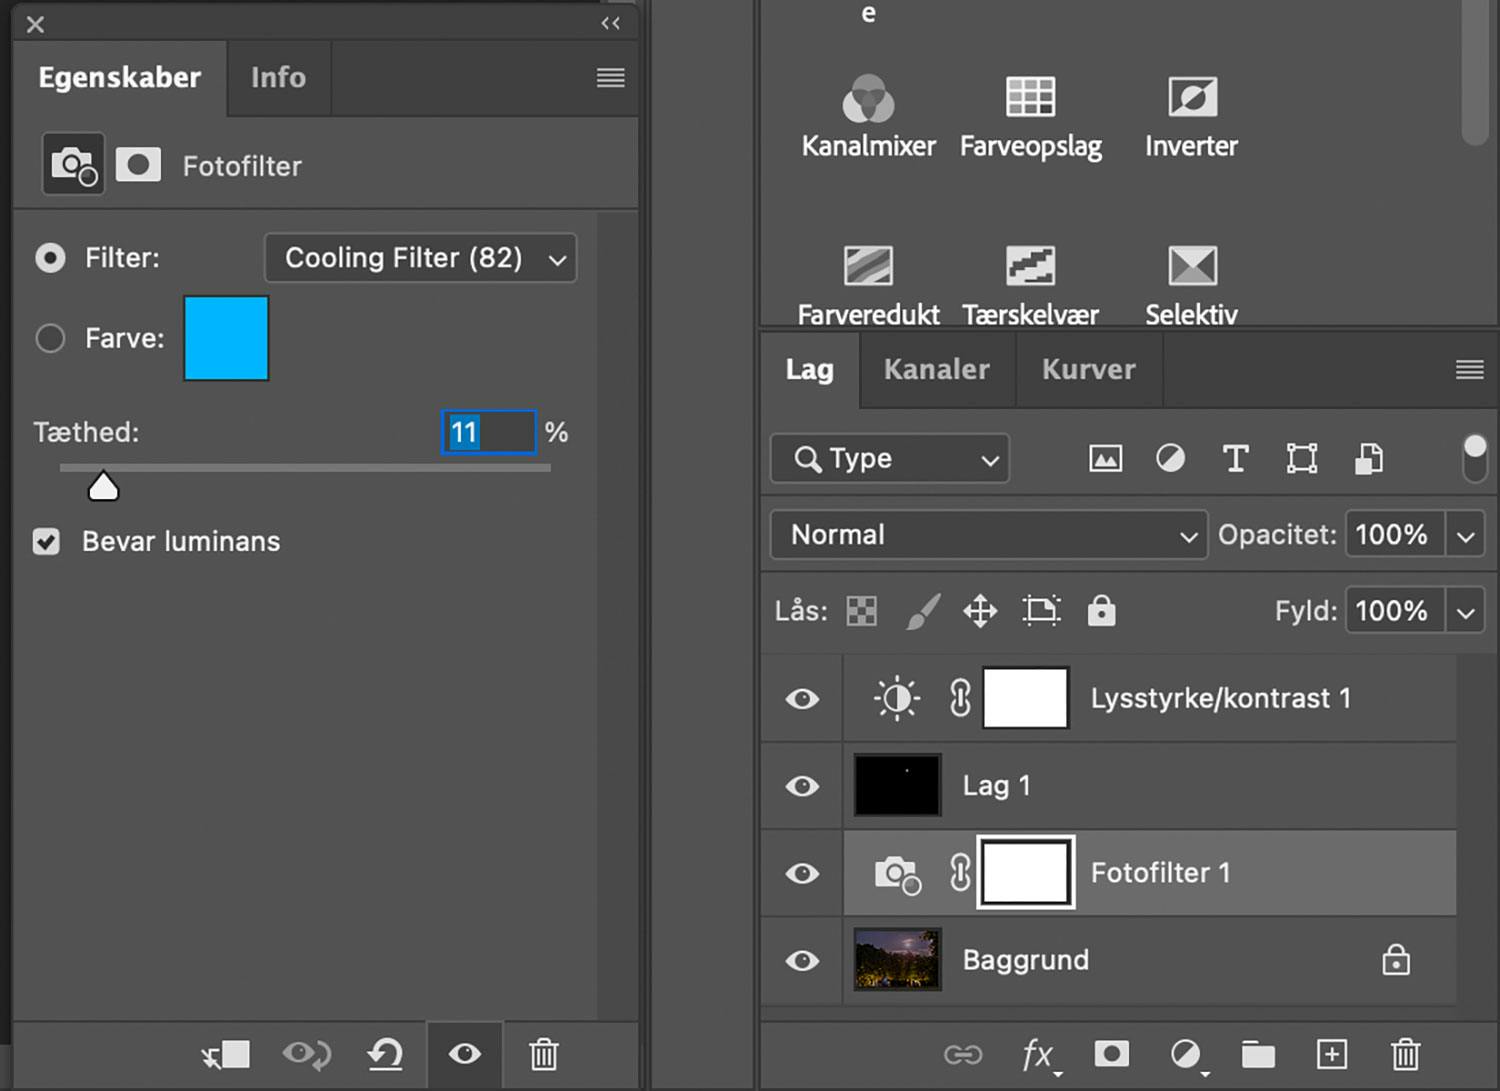Expand the Normal blend mode dropdown
This screenshot has height=1091, width=1500.
tap(988, 535)
